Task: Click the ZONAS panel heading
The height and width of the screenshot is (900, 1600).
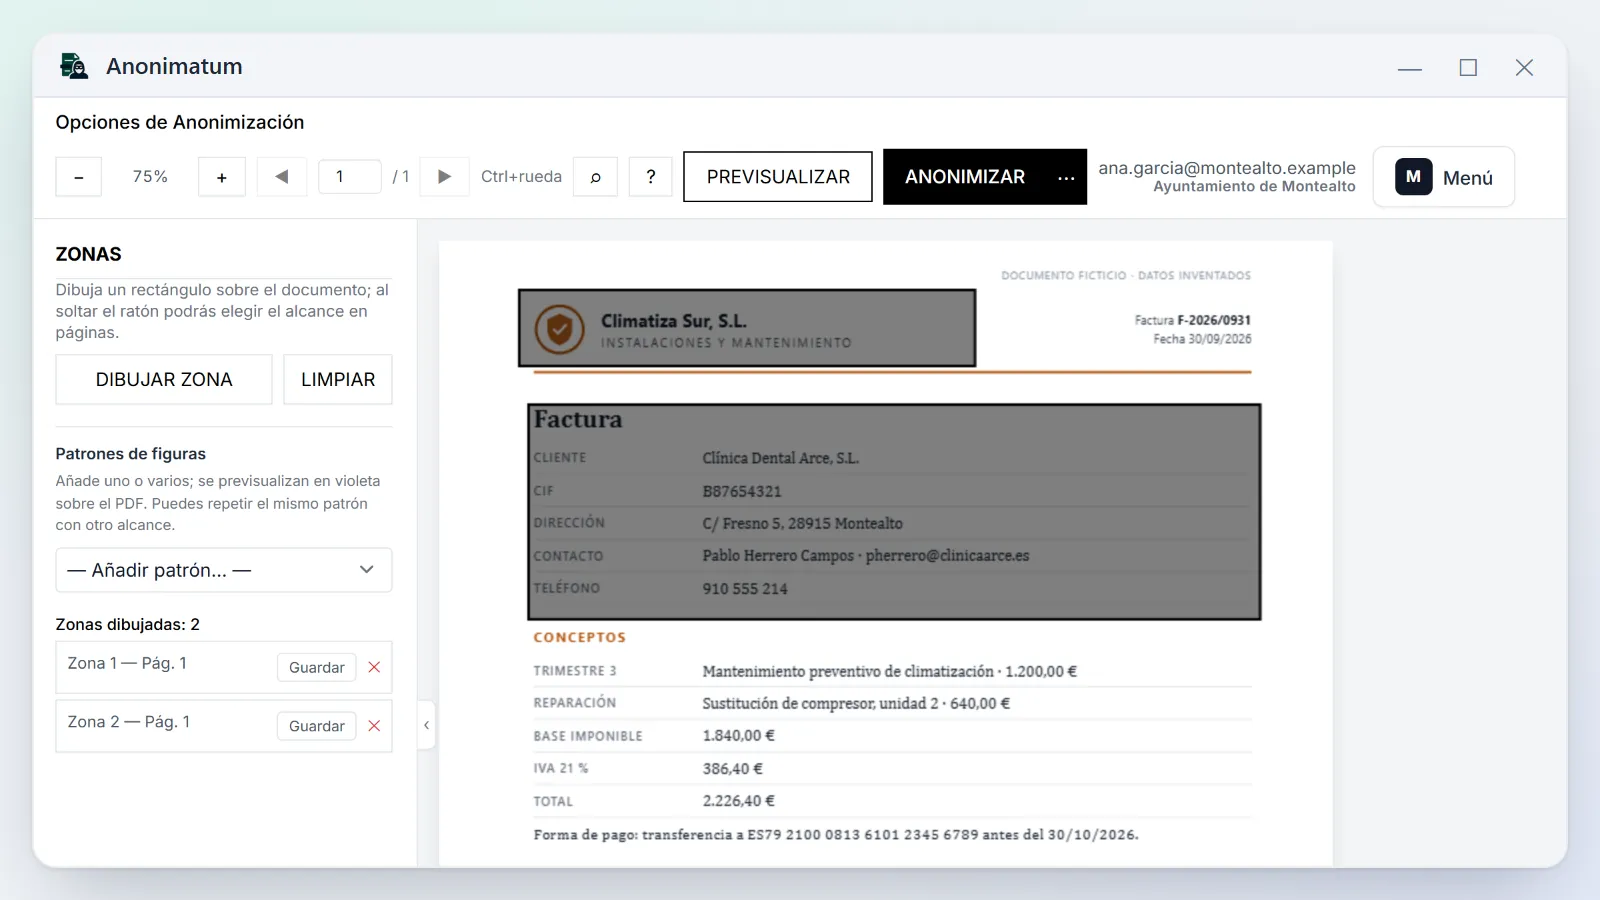Action: 88,254
